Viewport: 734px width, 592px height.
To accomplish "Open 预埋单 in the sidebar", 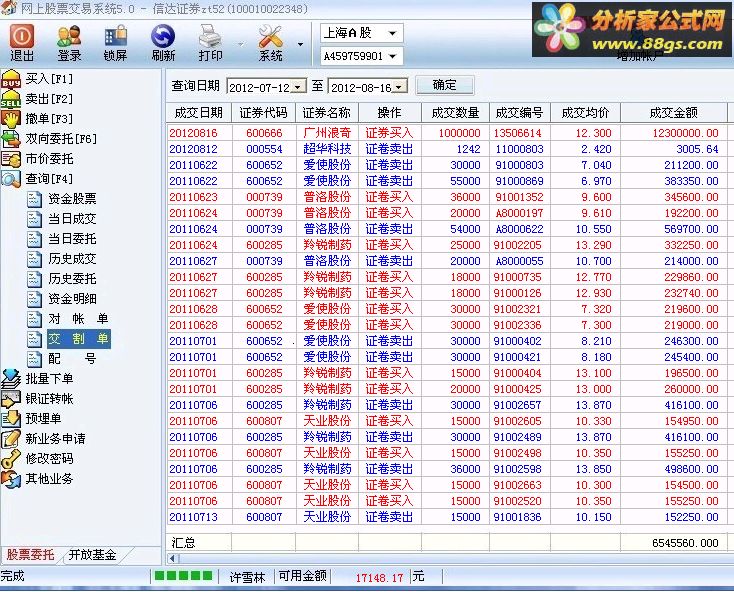I will 32,419.
